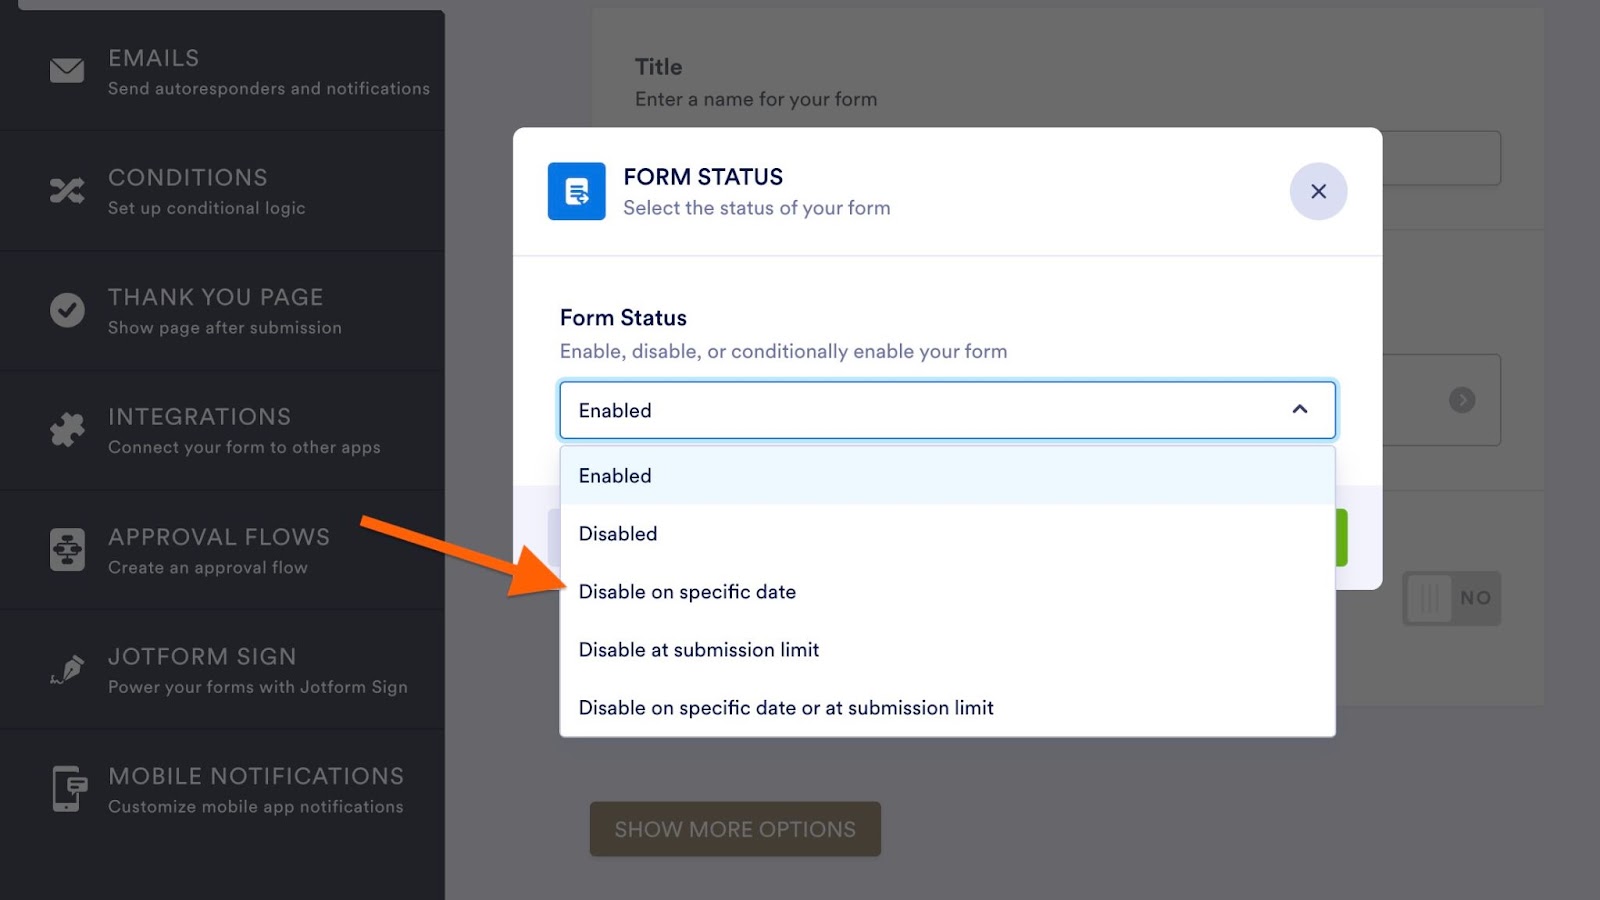Choose Enabled from the status list
The width and height of the screenshot is (1600, 900).
tap(615, 476)
